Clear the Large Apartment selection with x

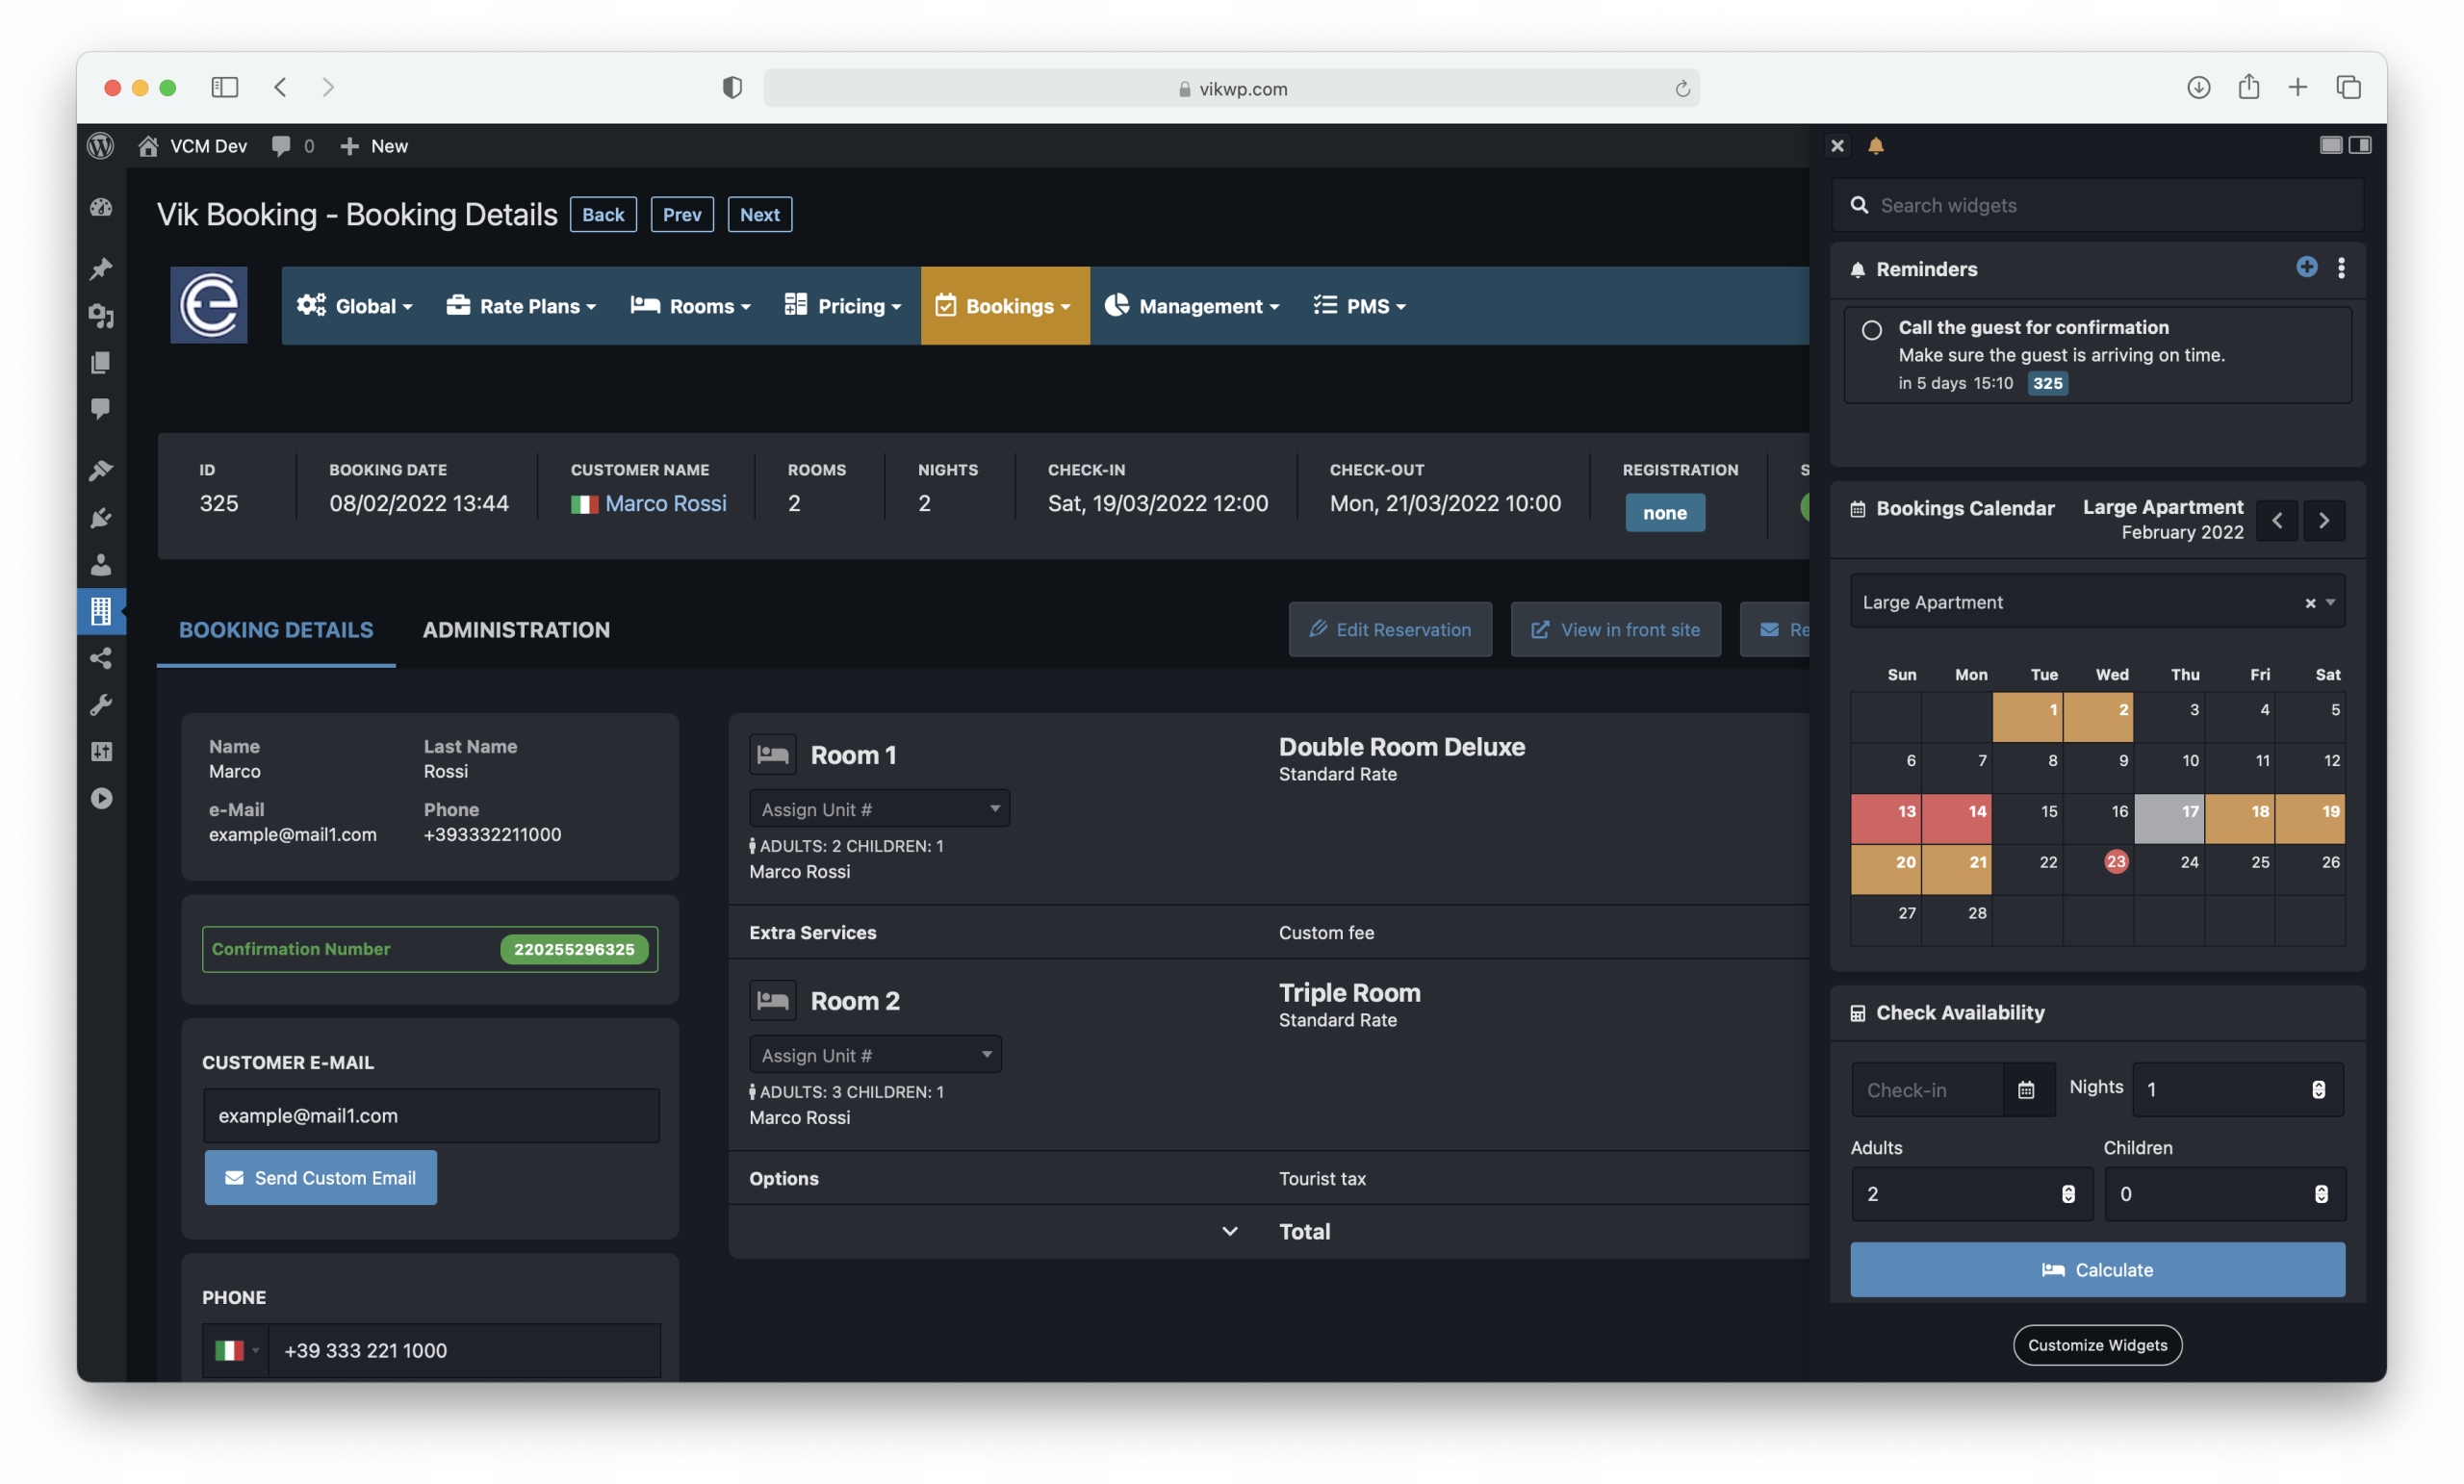click(x=2310, y=603)
